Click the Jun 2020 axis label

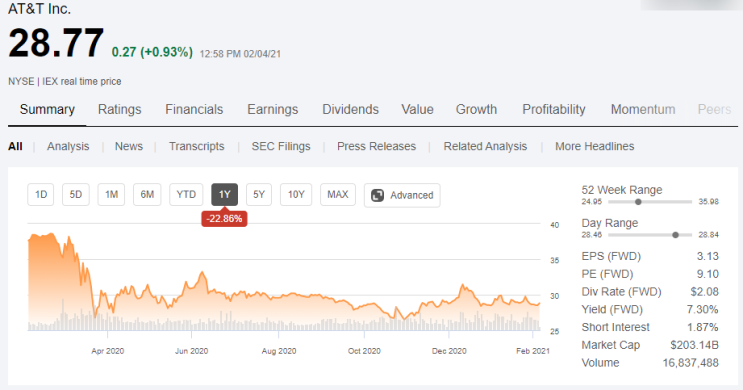point(191,351)
